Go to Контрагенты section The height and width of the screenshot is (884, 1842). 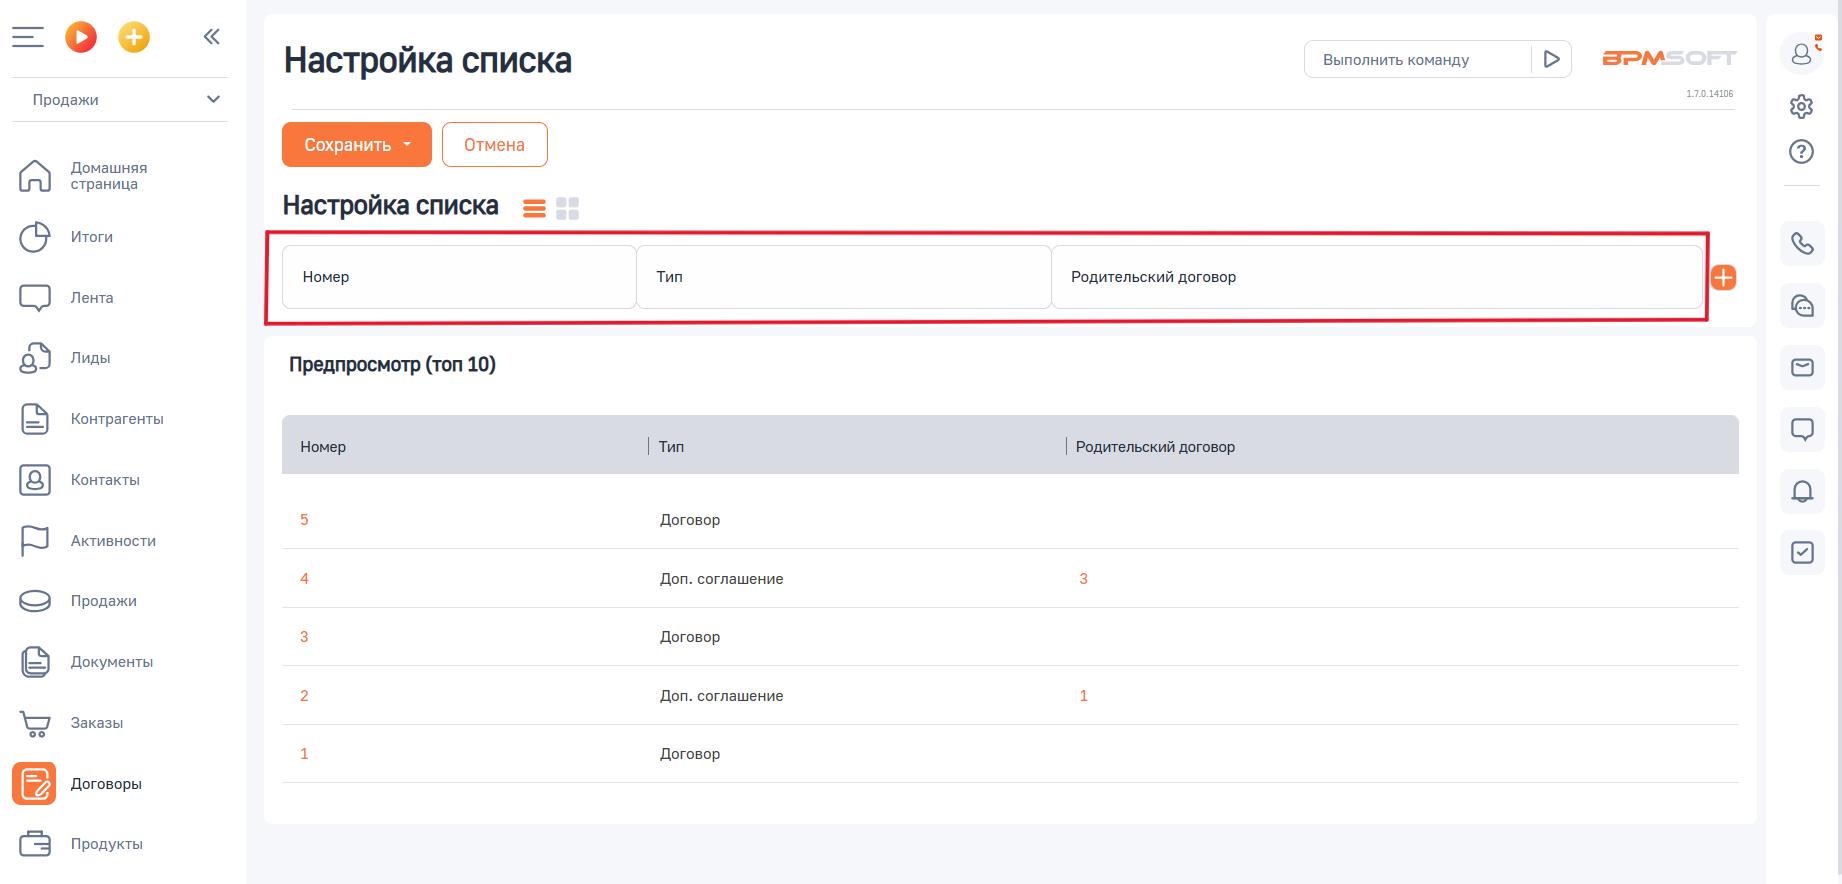[x=117, y=419]
